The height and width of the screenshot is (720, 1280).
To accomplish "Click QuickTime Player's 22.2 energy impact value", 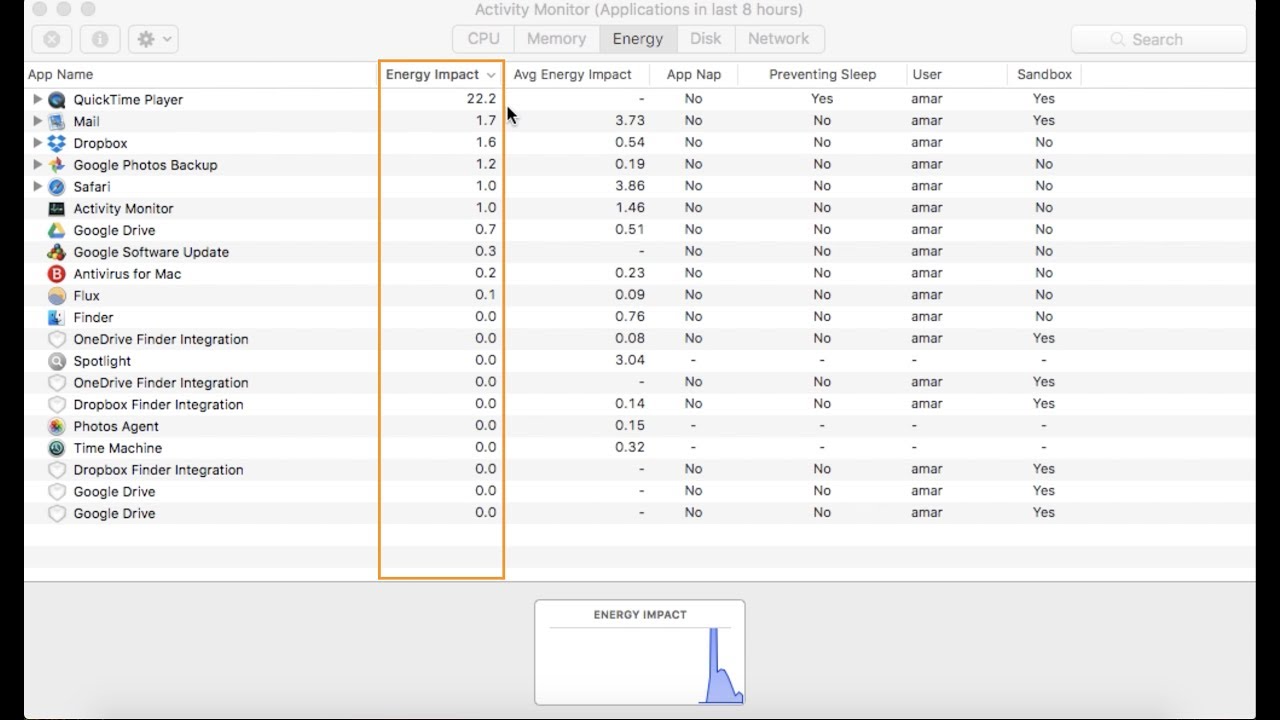I will [481, 99].
